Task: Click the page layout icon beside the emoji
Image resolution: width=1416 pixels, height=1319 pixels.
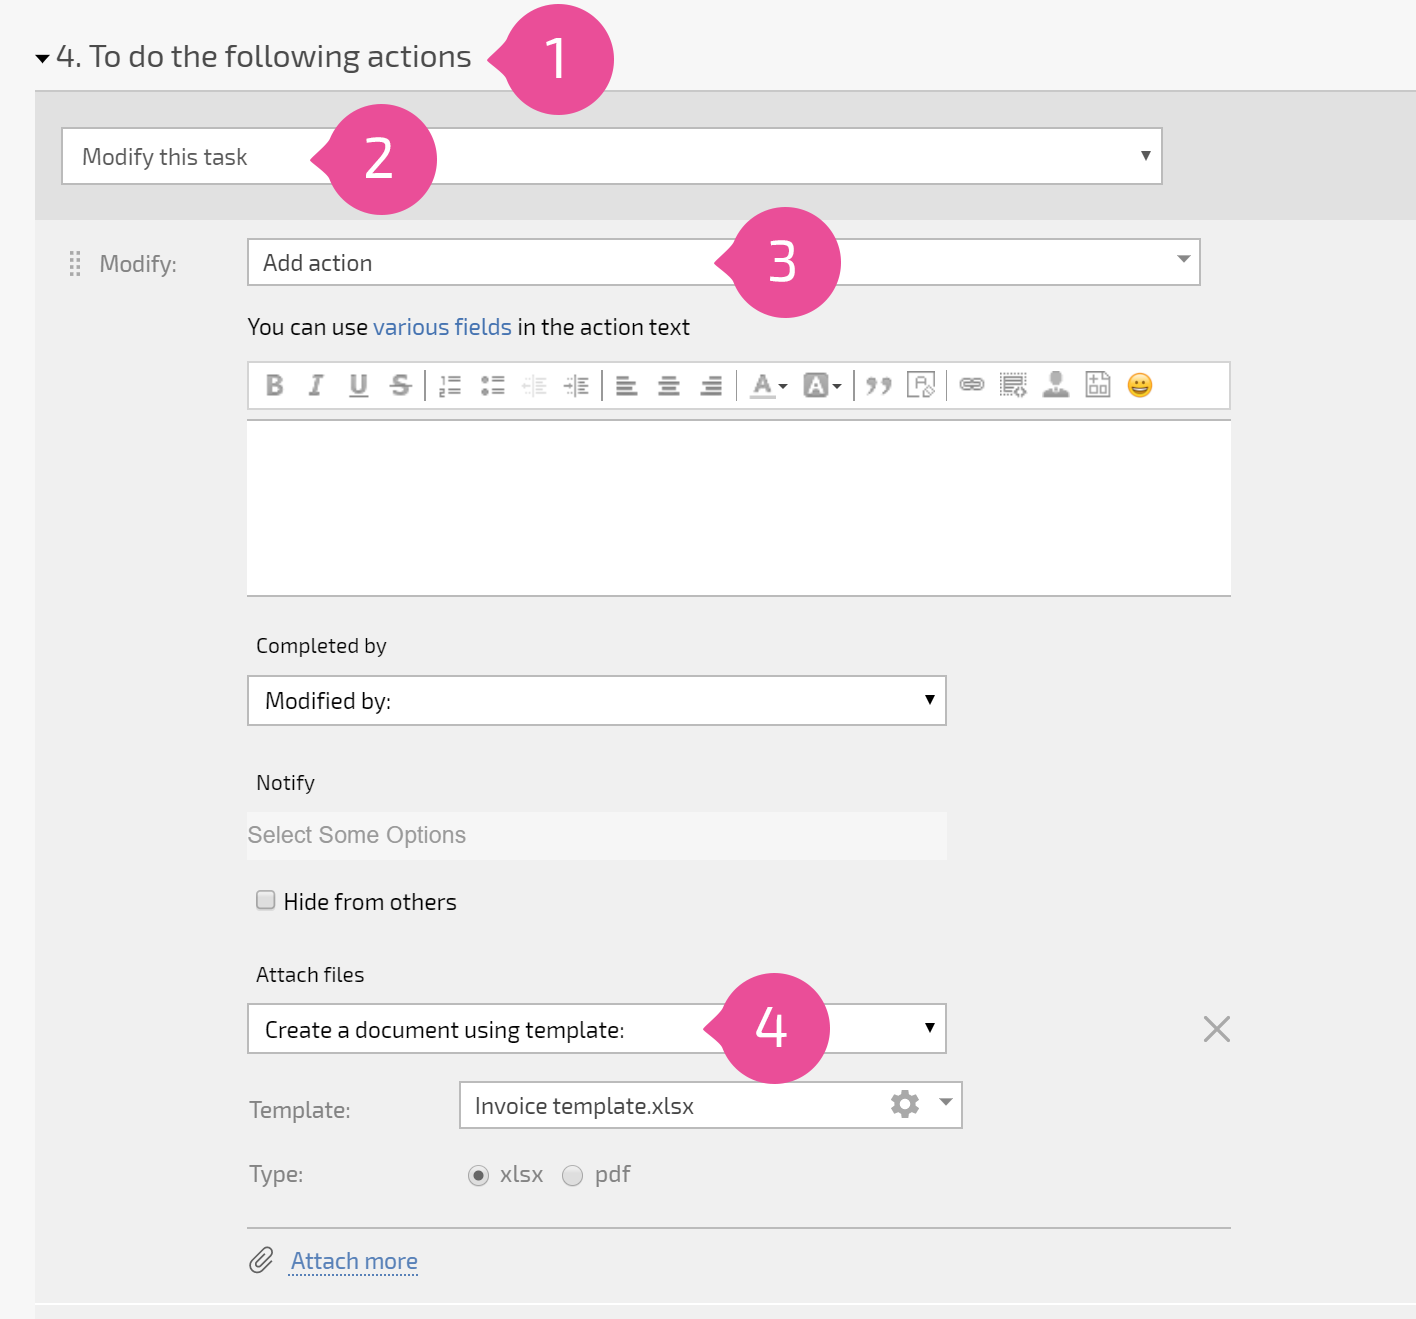Action: click(1098, 385)
